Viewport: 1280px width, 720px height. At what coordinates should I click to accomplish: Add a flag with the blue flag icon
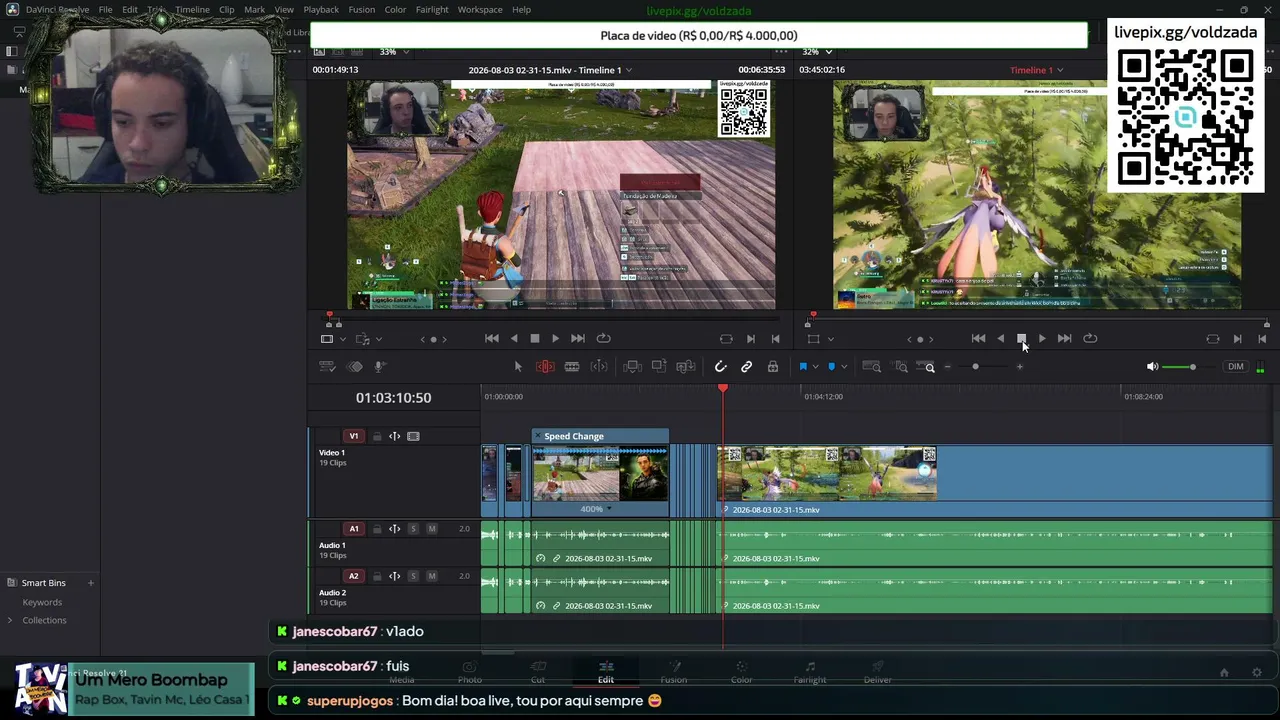802,367
